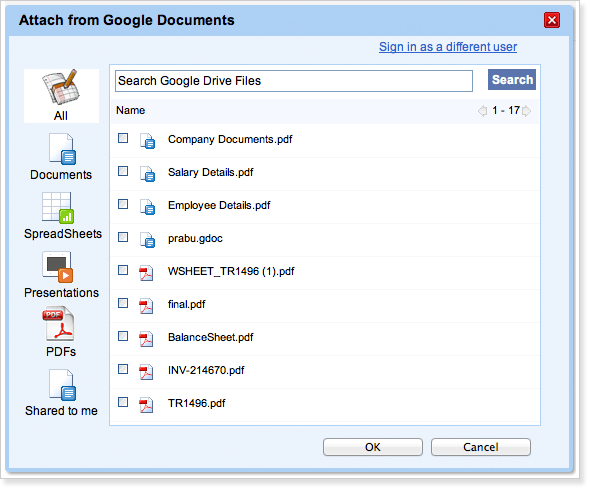
Task: Check the Salary Details.pdf checkbox
Action: click(x=123, y=171)
